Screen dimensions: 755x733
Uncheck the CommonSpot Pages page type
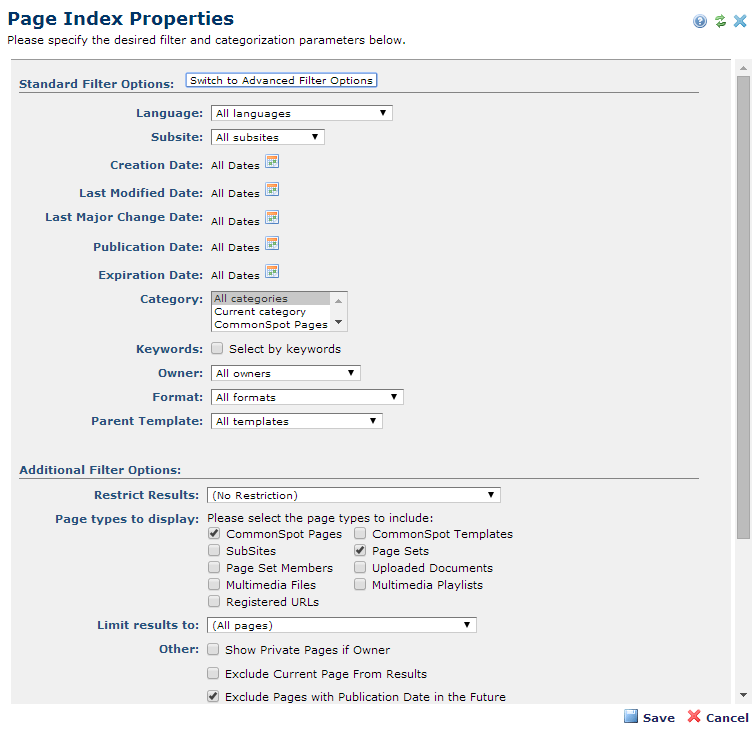[x=214, y=534]
